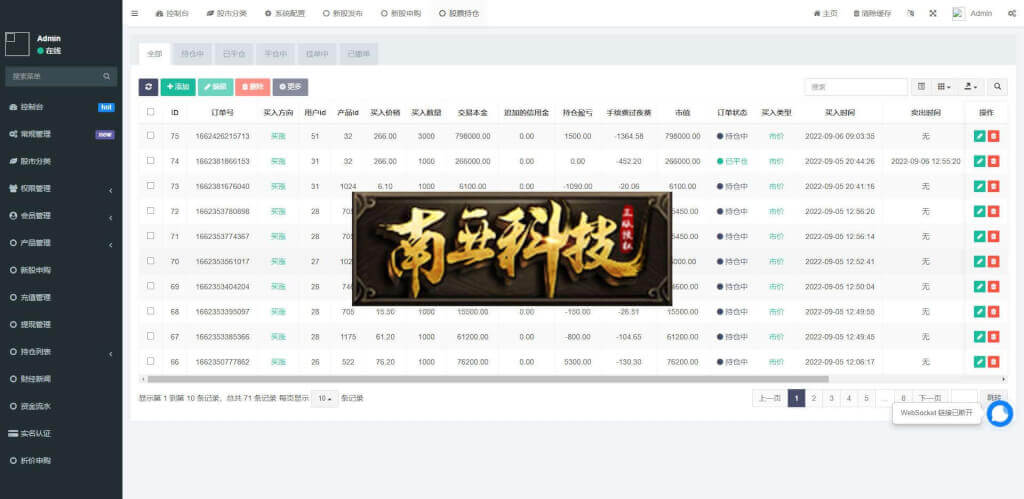Expand the 产品管理 sidebar menu
1024x499 pixels.
click(61, 243)
